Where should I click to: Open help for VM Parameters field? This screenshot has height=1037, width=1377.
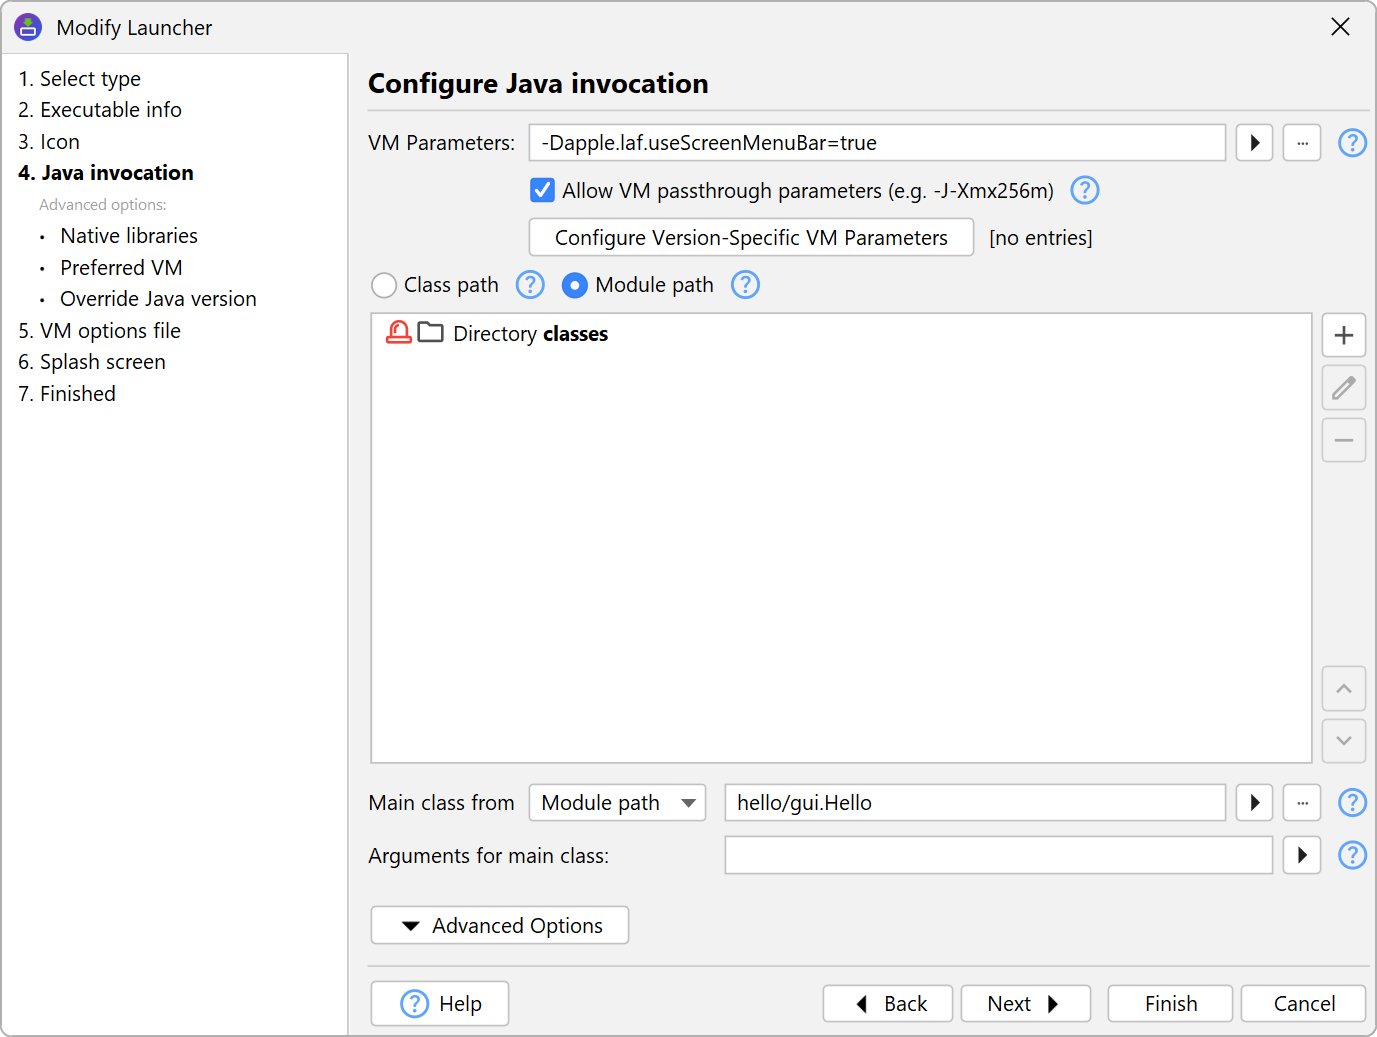pyautogui.click(x=1352, y=143)
